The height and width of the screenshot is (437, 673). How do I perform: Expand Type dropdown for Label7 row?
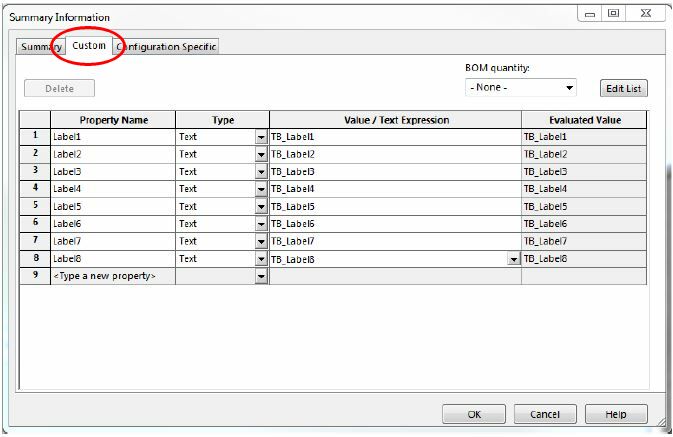(x=261, y=242)
